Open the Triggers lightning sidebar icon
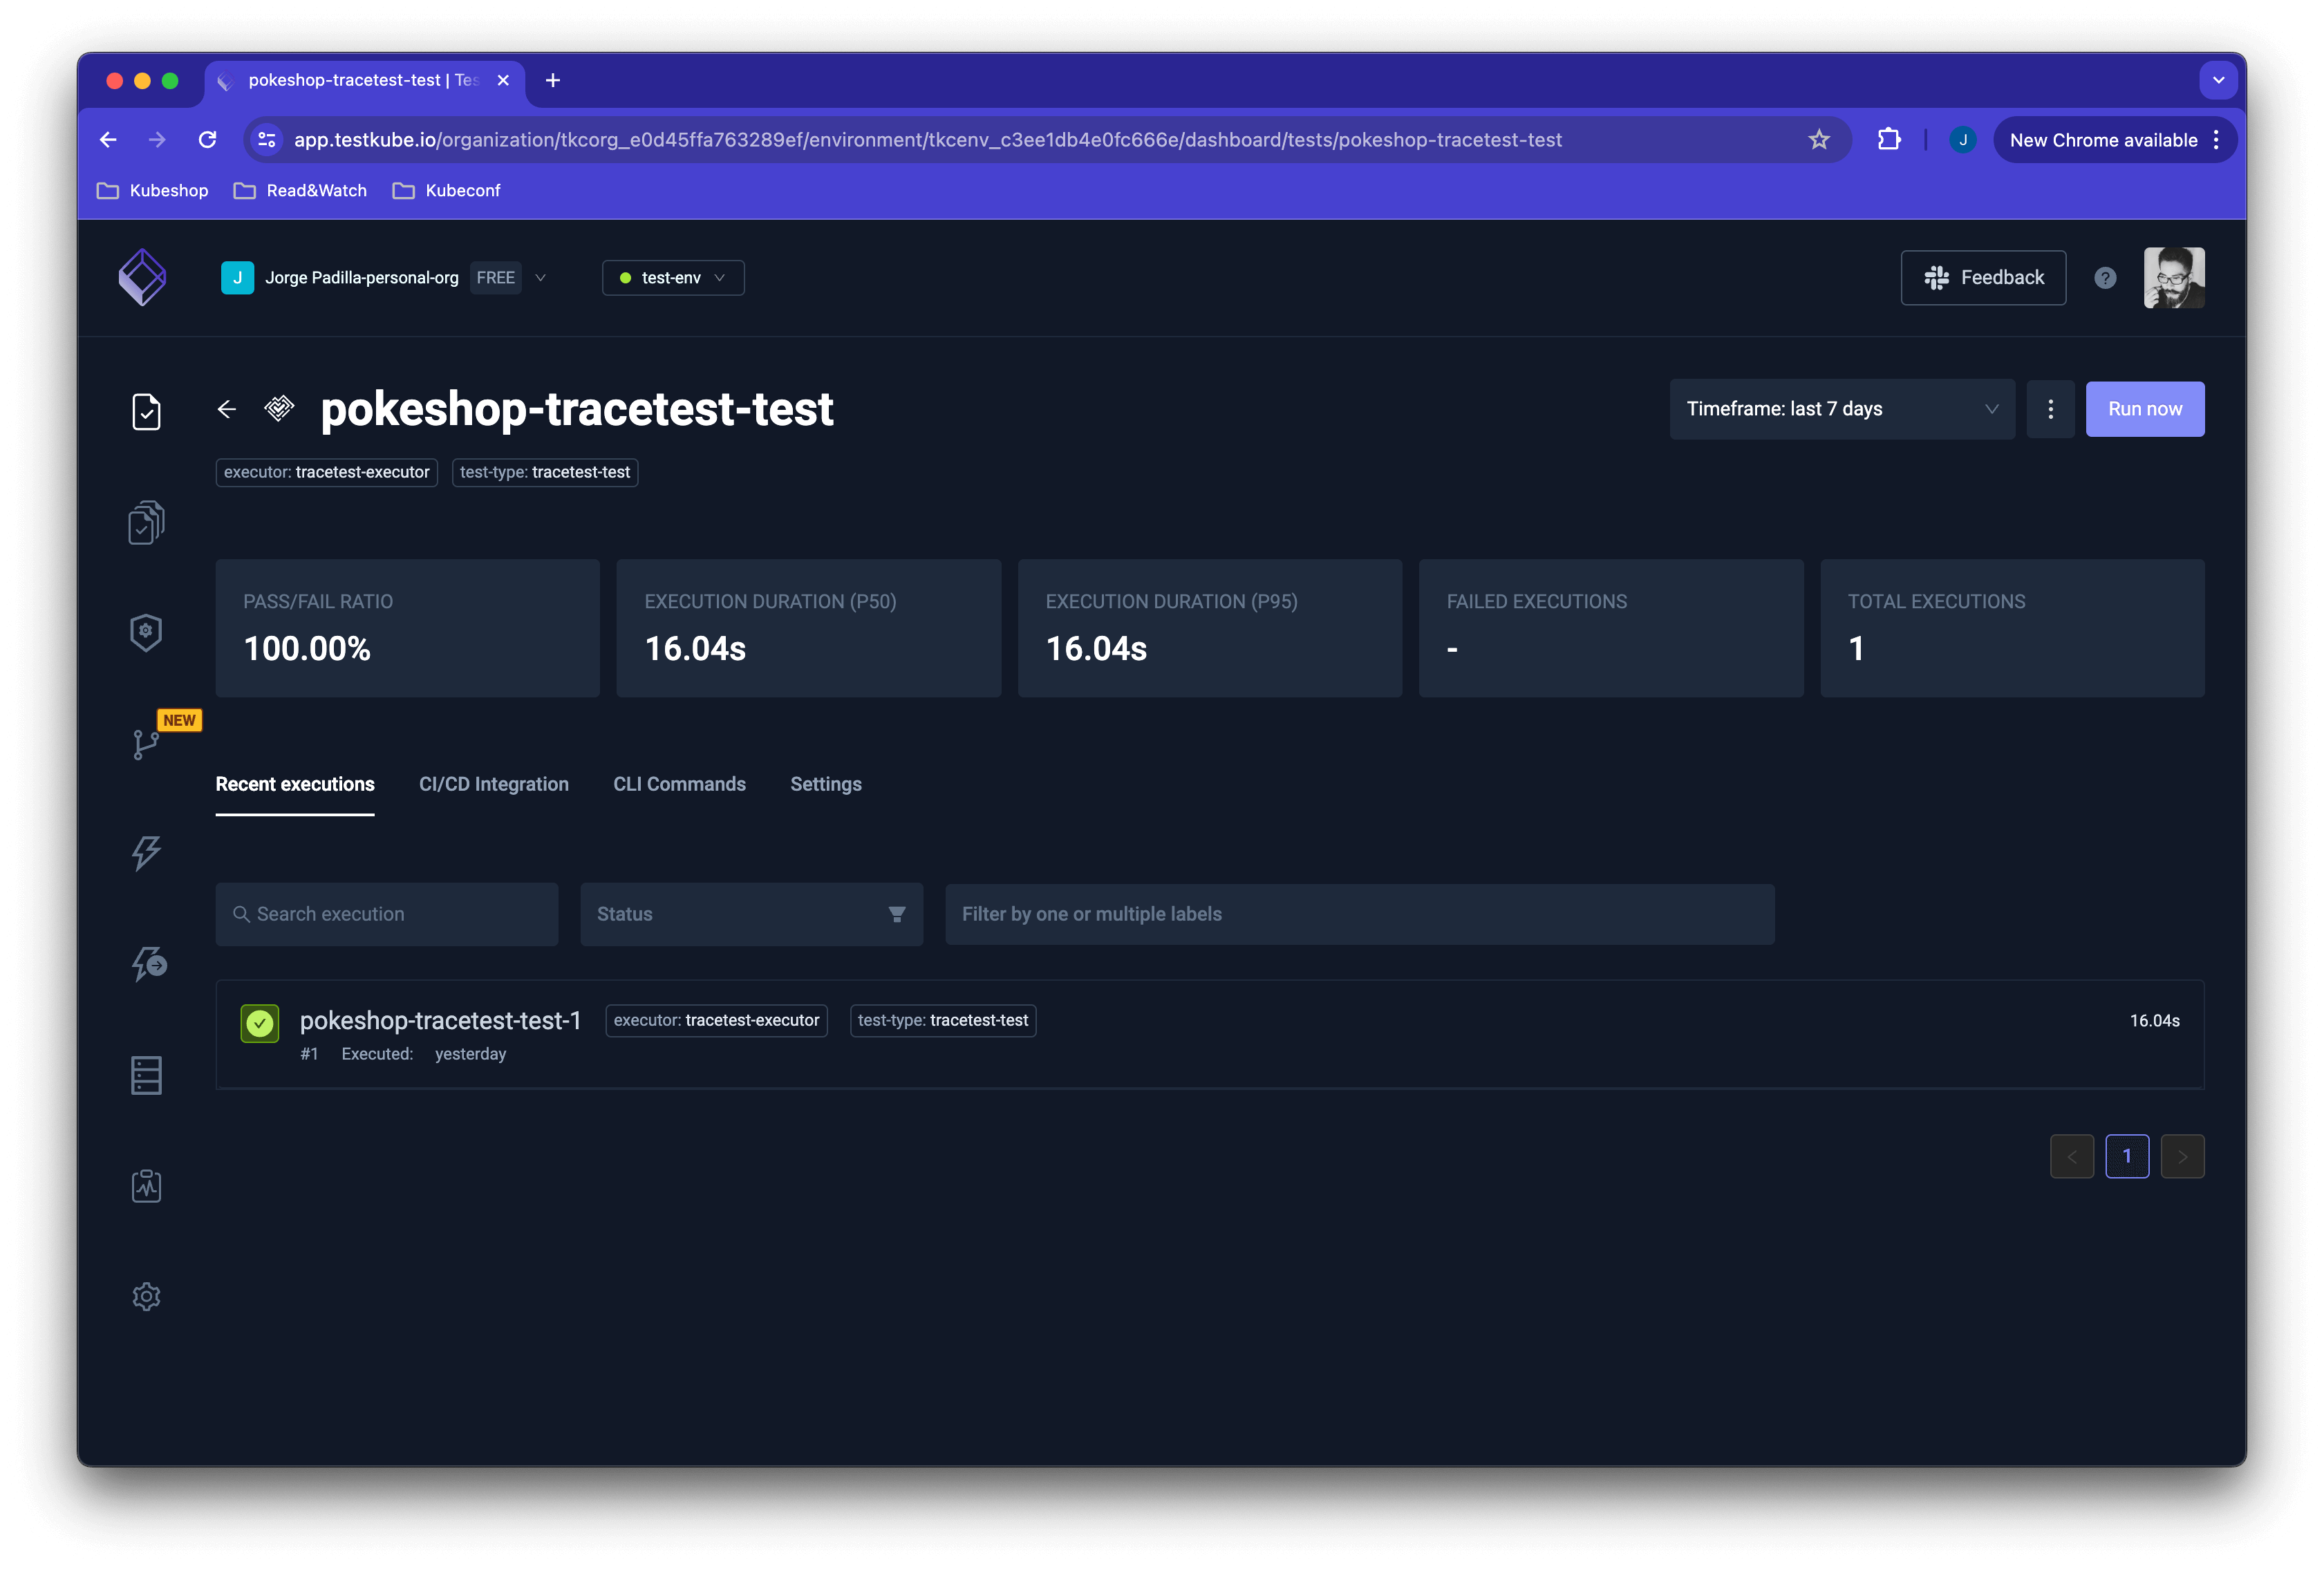2324x1569 pixels. coord(146,853)
